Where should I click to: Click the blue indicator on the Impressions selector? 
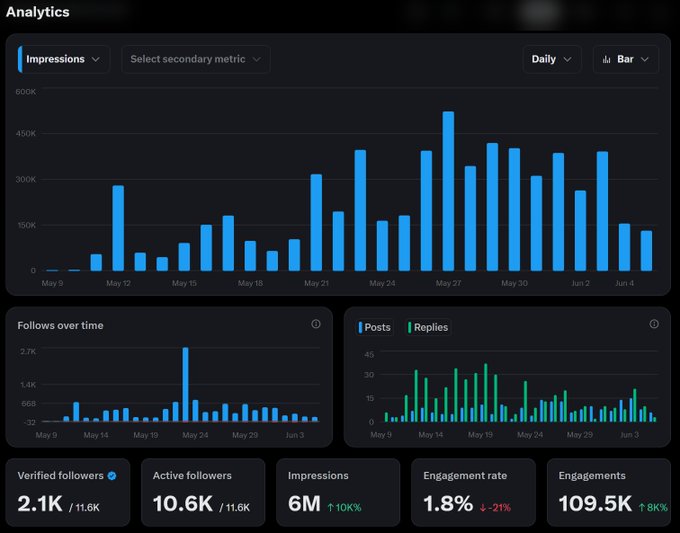tap(20, 59)
